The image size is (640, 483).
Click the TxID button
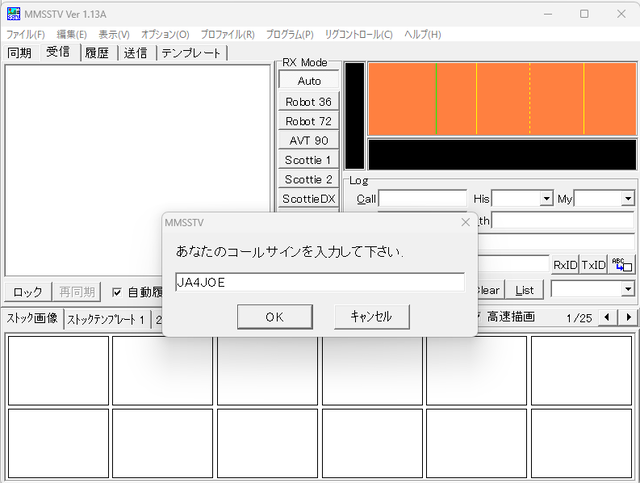[593, 265]
